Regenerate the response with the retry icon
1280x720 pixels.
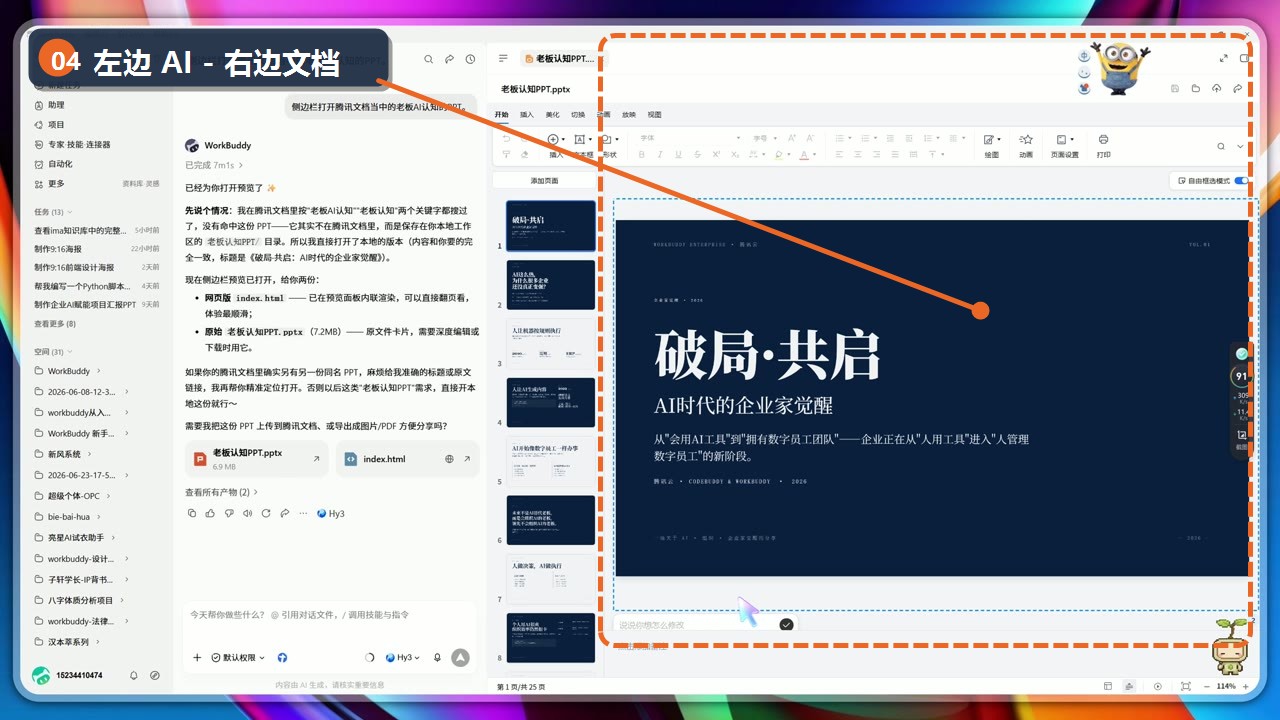pyautogui.click(x=266, y=513)
